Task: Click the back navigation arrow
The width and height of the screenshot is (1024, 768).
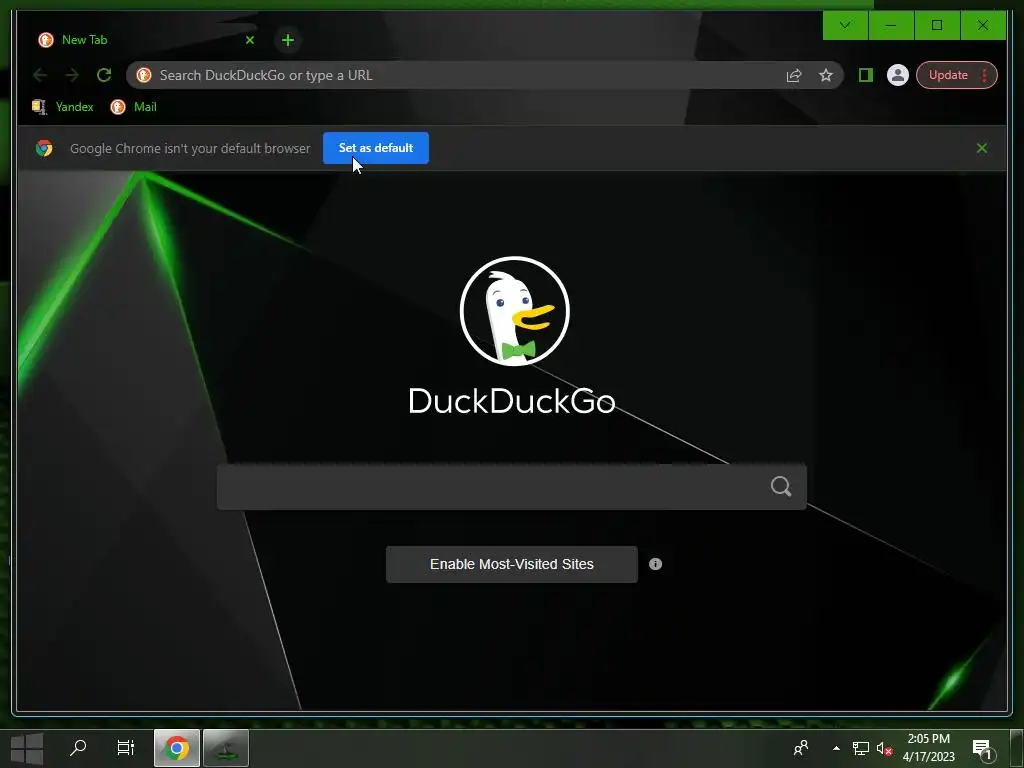Action: [40, 75]
